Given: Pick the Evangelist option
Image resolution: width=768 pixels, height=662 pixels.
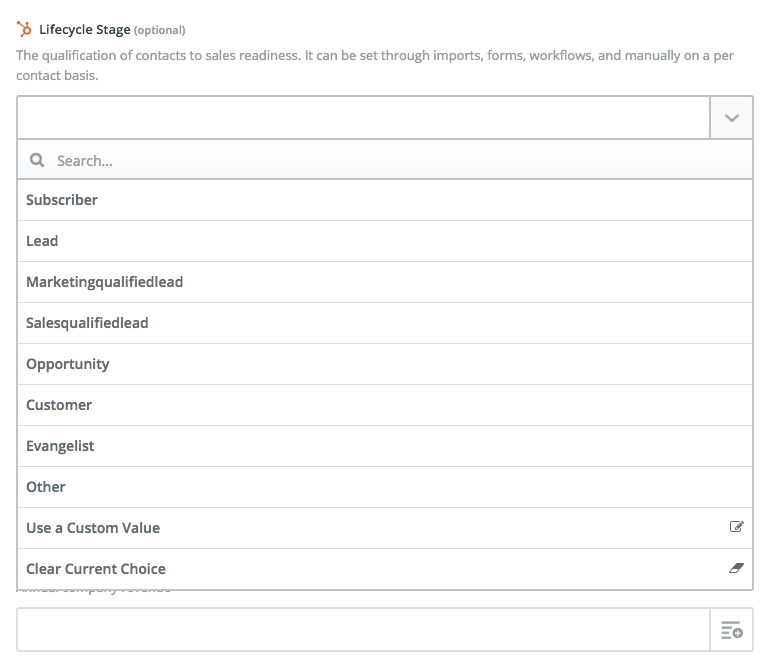Looking at the screenshot, I should coord(385,446).
